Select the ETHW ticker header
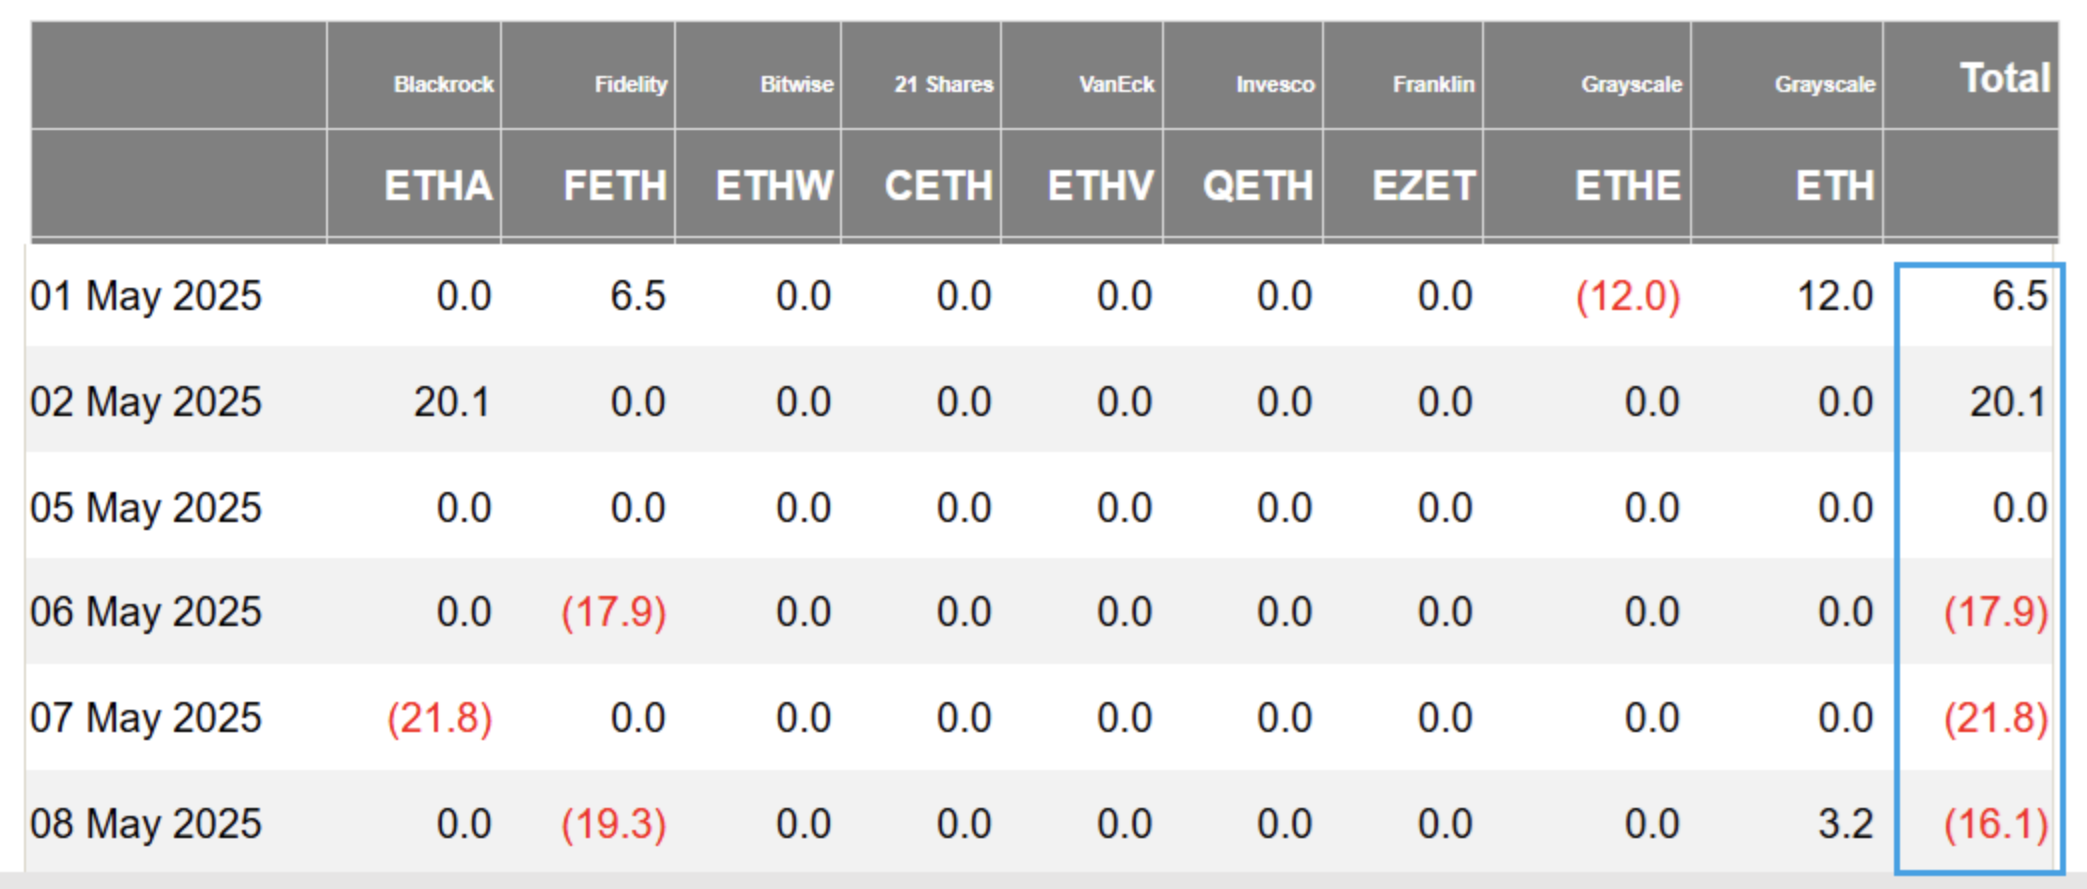 (774, 186)
